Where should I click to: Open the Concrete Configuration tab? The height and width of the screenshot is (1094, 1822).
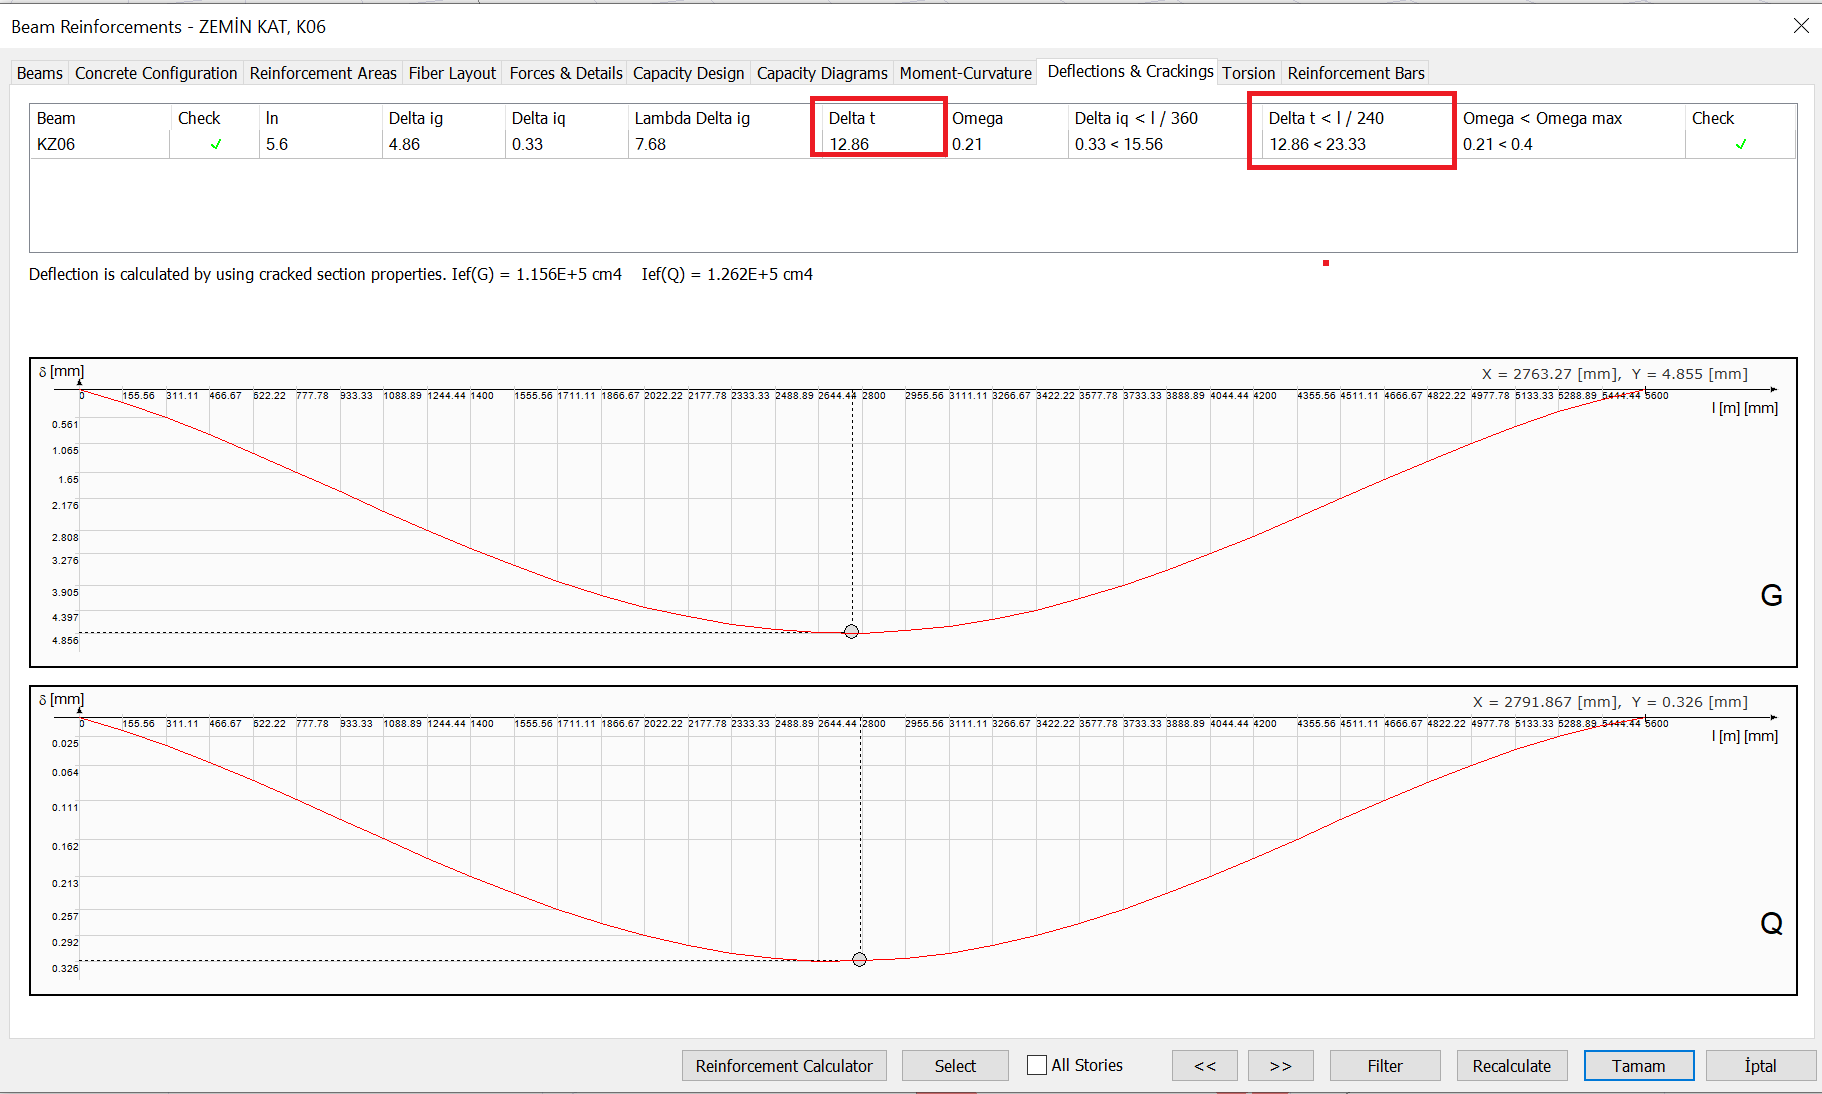click(x=156, y=73)
